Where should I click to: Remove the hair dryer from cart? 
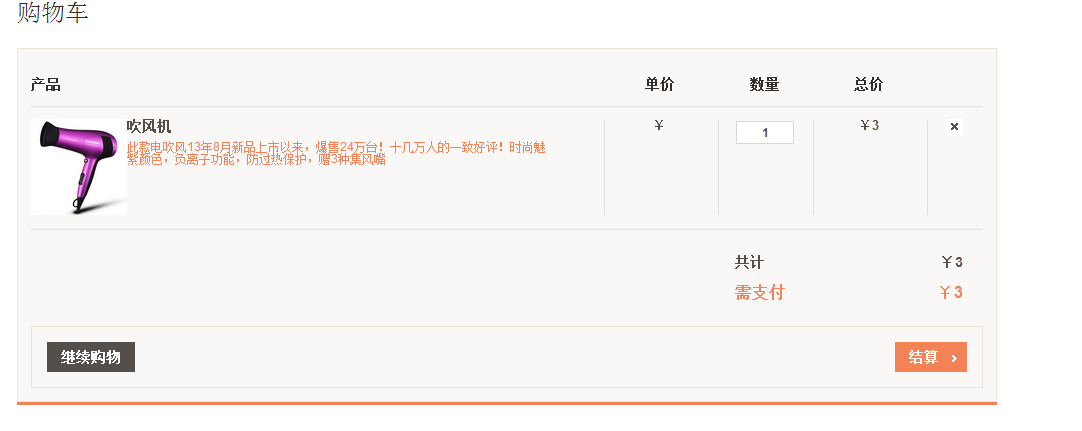[954, 127]
